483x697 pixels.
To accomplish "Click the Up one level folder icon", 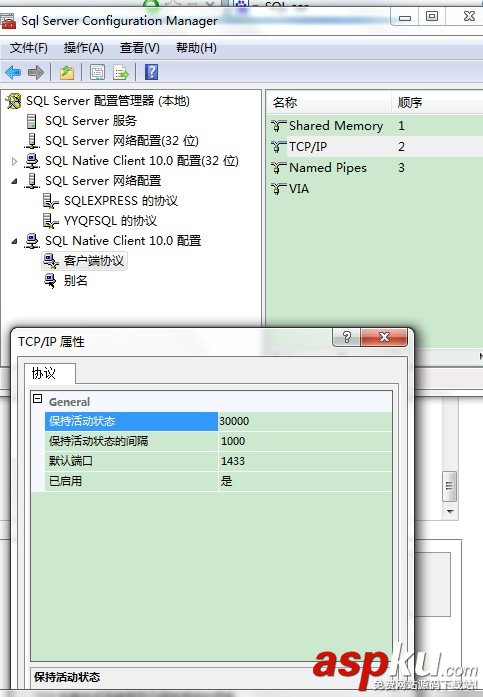I will (x=67, y=72).
